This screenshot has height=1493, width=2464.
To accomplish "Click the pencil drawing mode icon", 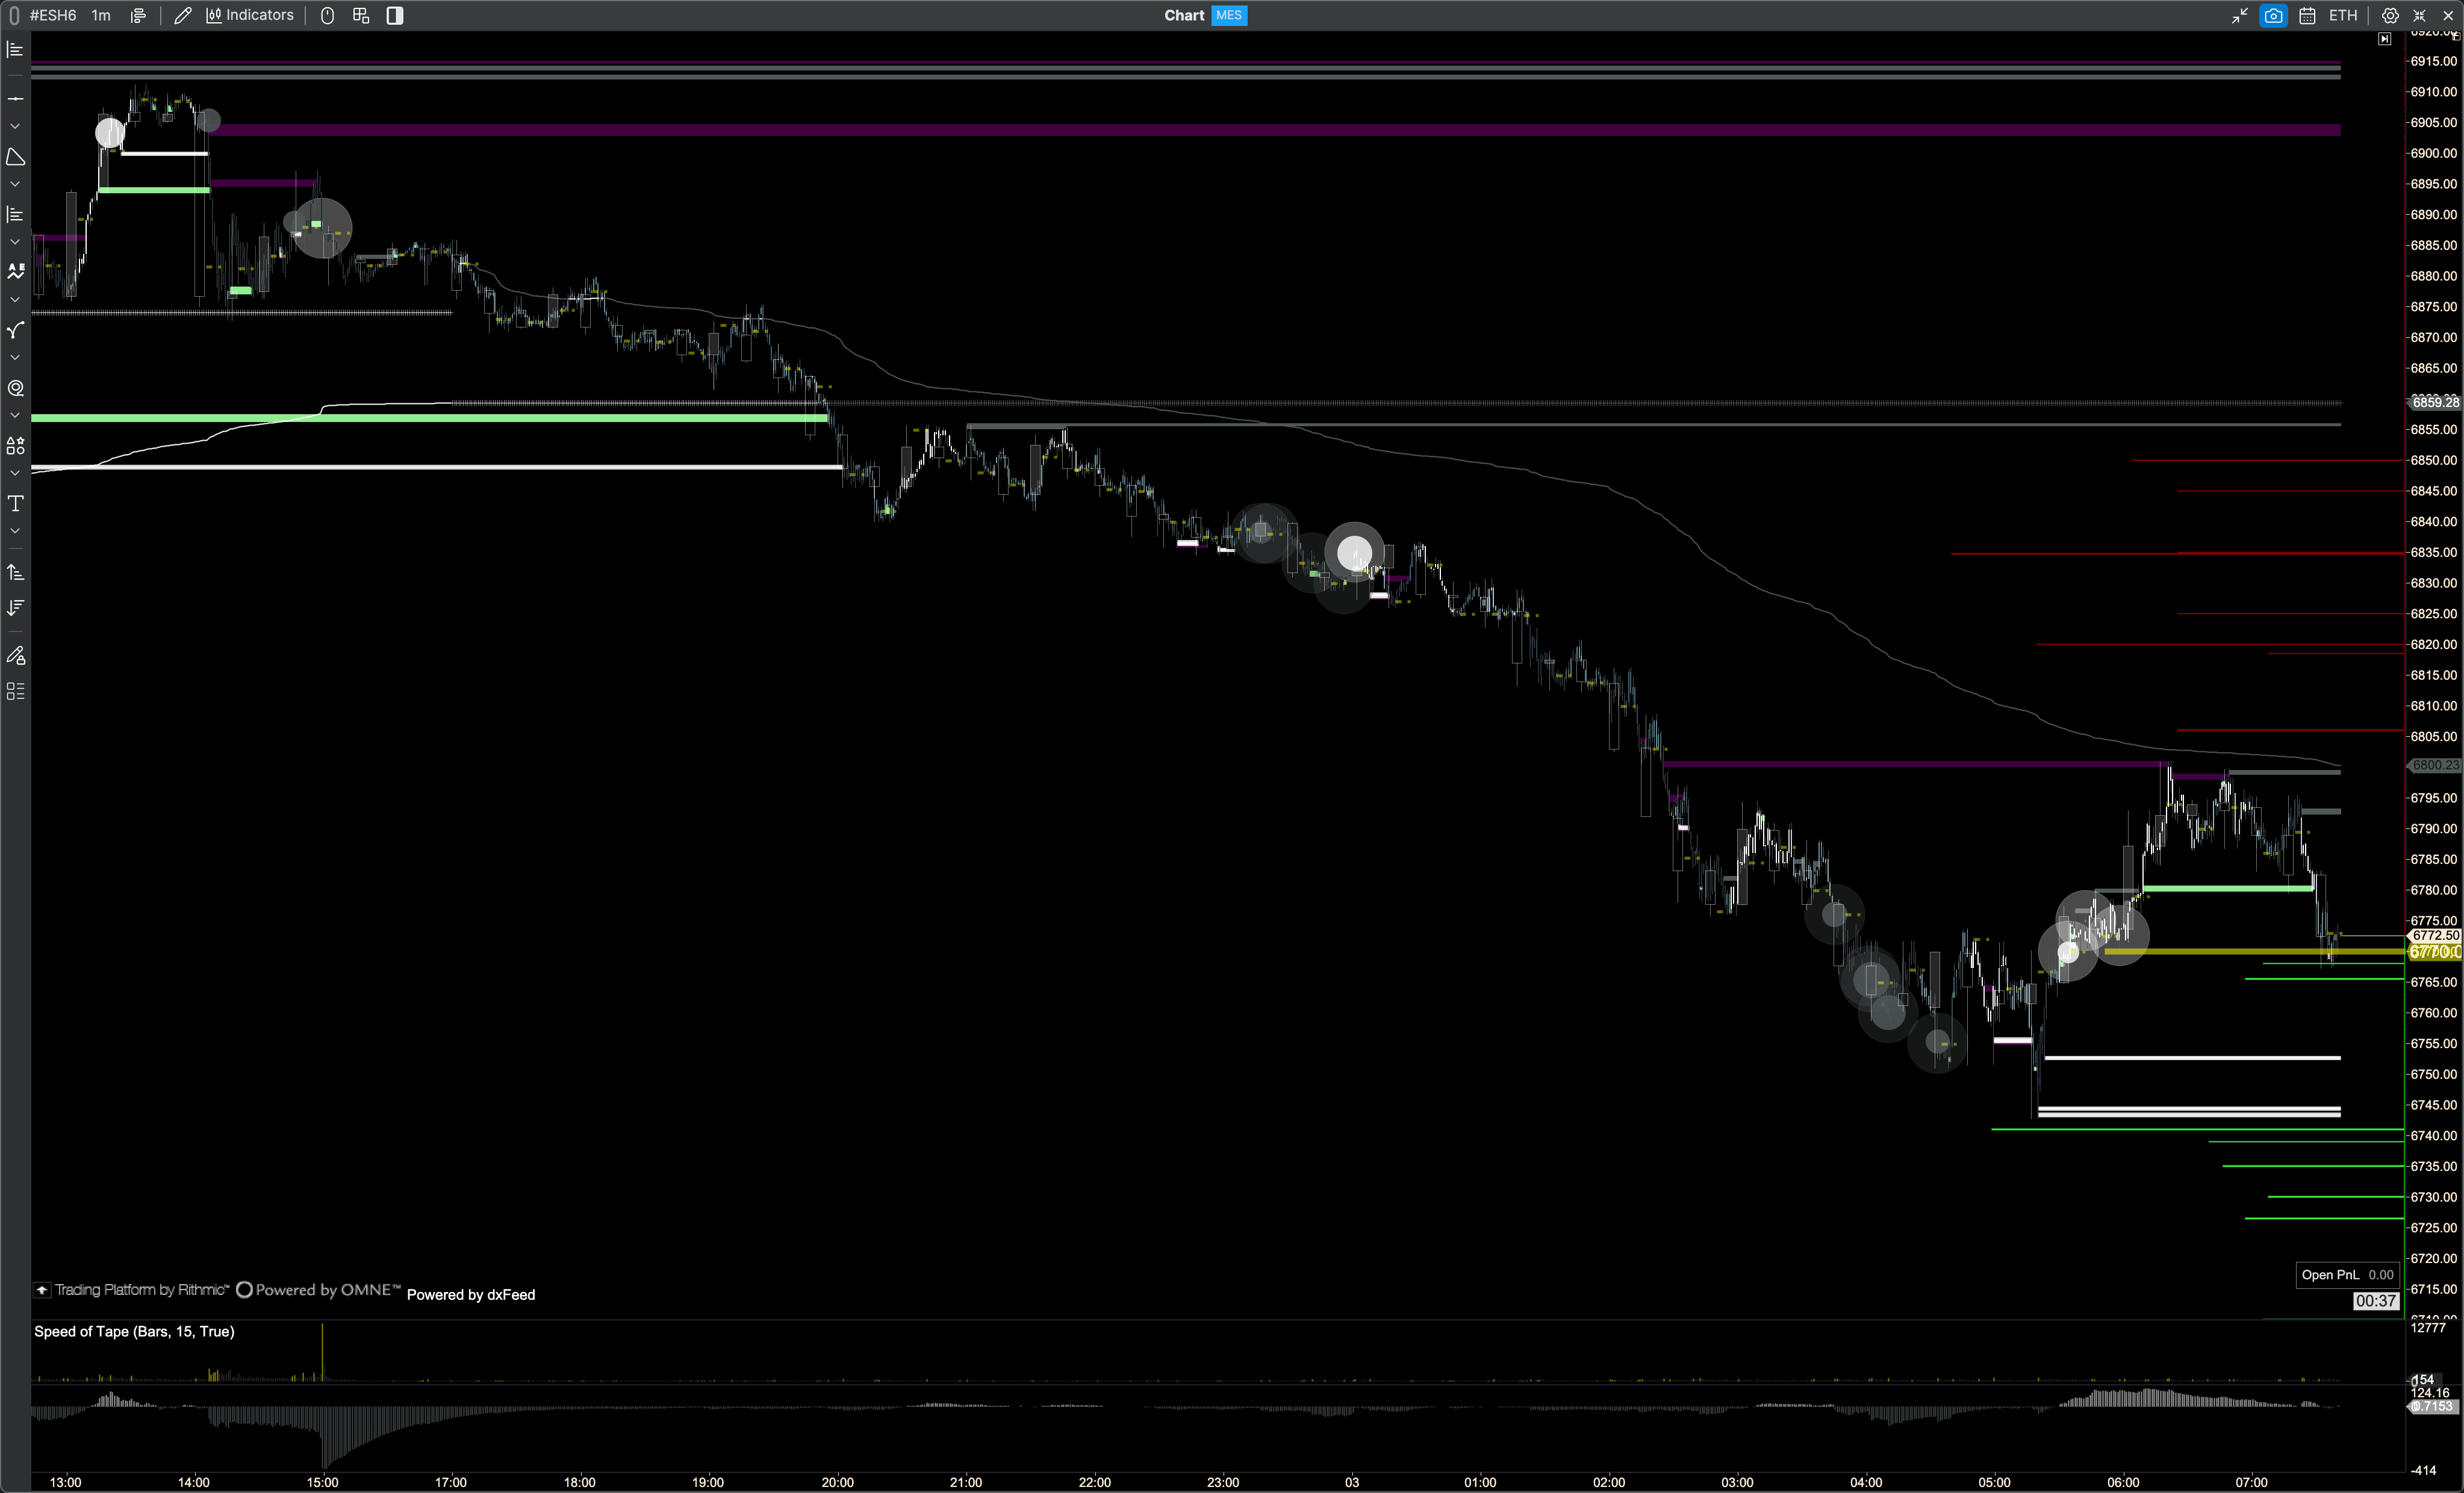I will [182, 15].
